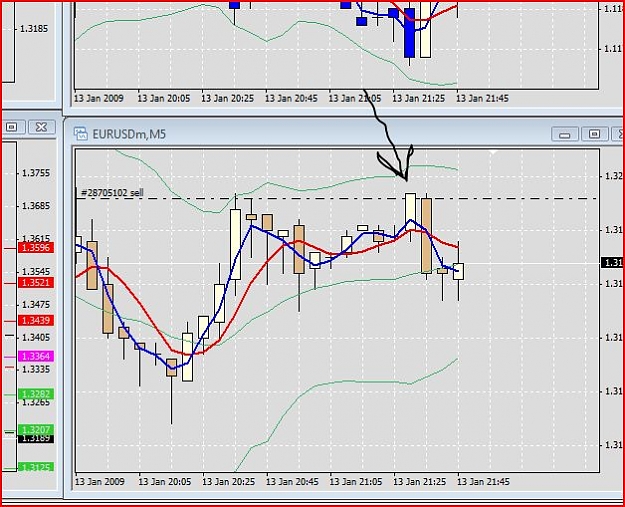Maximize the EURUSDm,M5 chart window

pos(594,134)
